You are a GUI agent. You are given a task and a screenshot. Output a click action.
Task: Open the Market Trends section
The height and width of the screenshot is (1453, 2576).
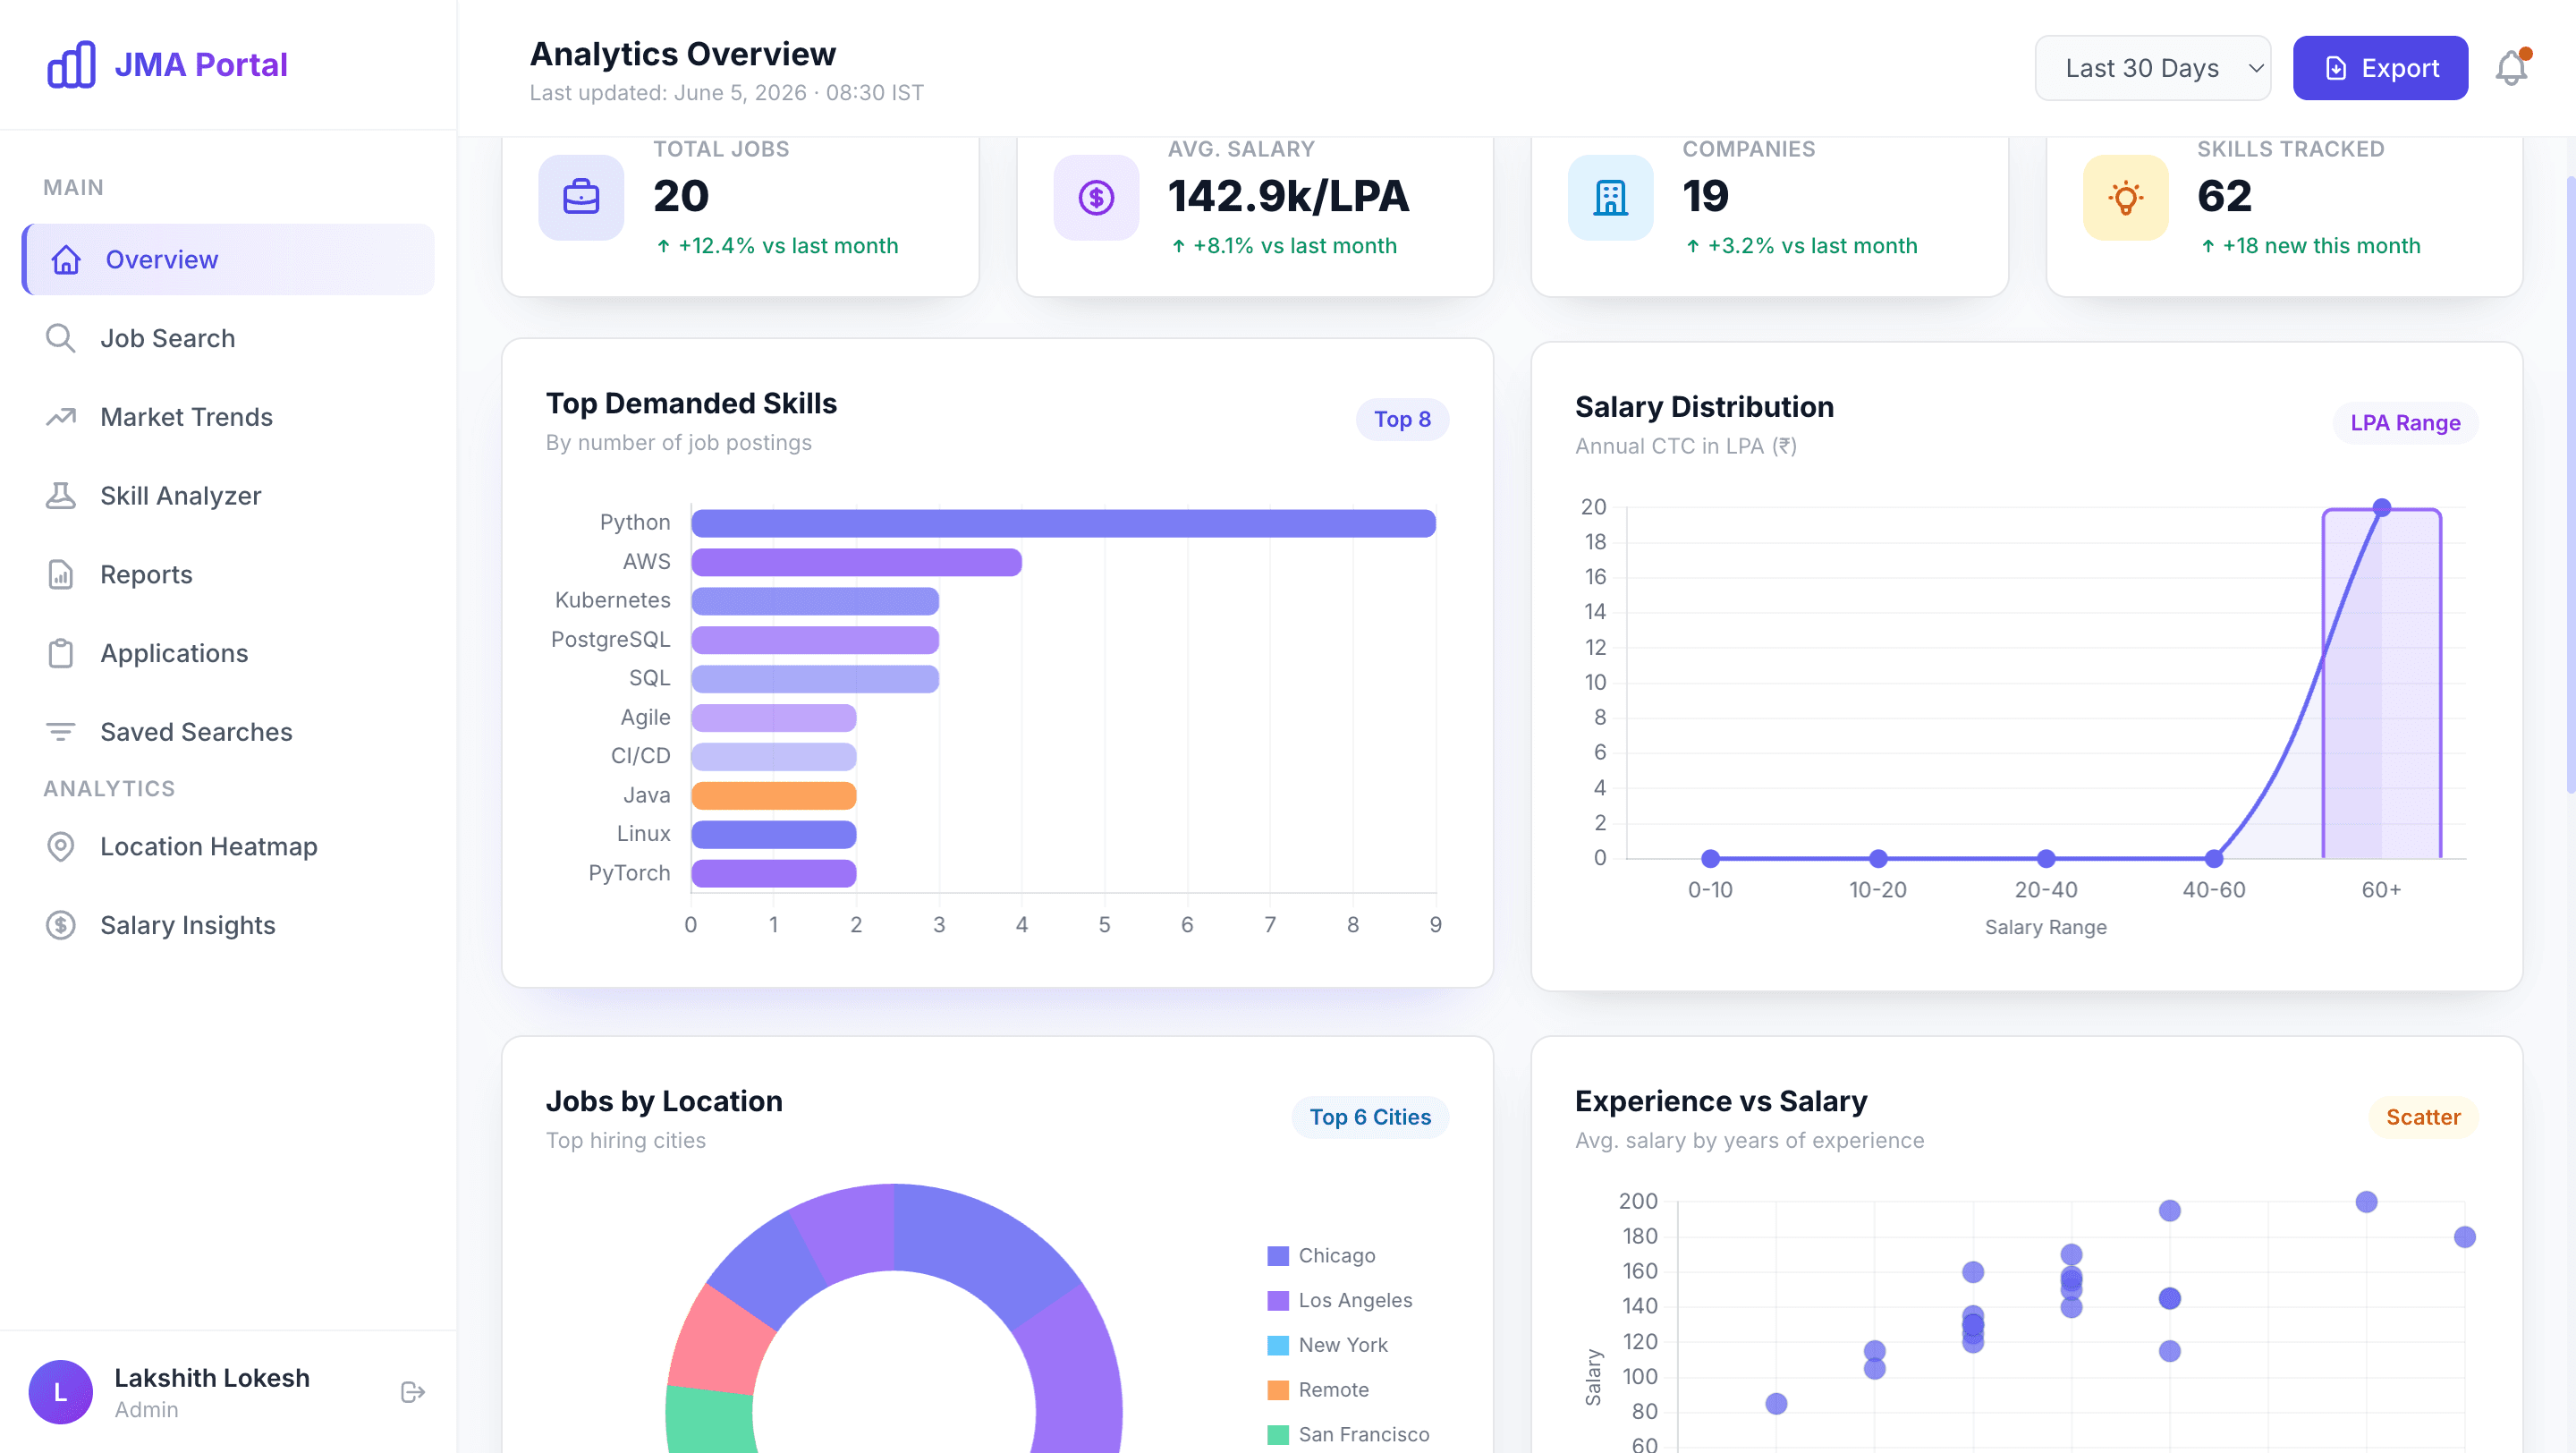[x=229, y=417]
